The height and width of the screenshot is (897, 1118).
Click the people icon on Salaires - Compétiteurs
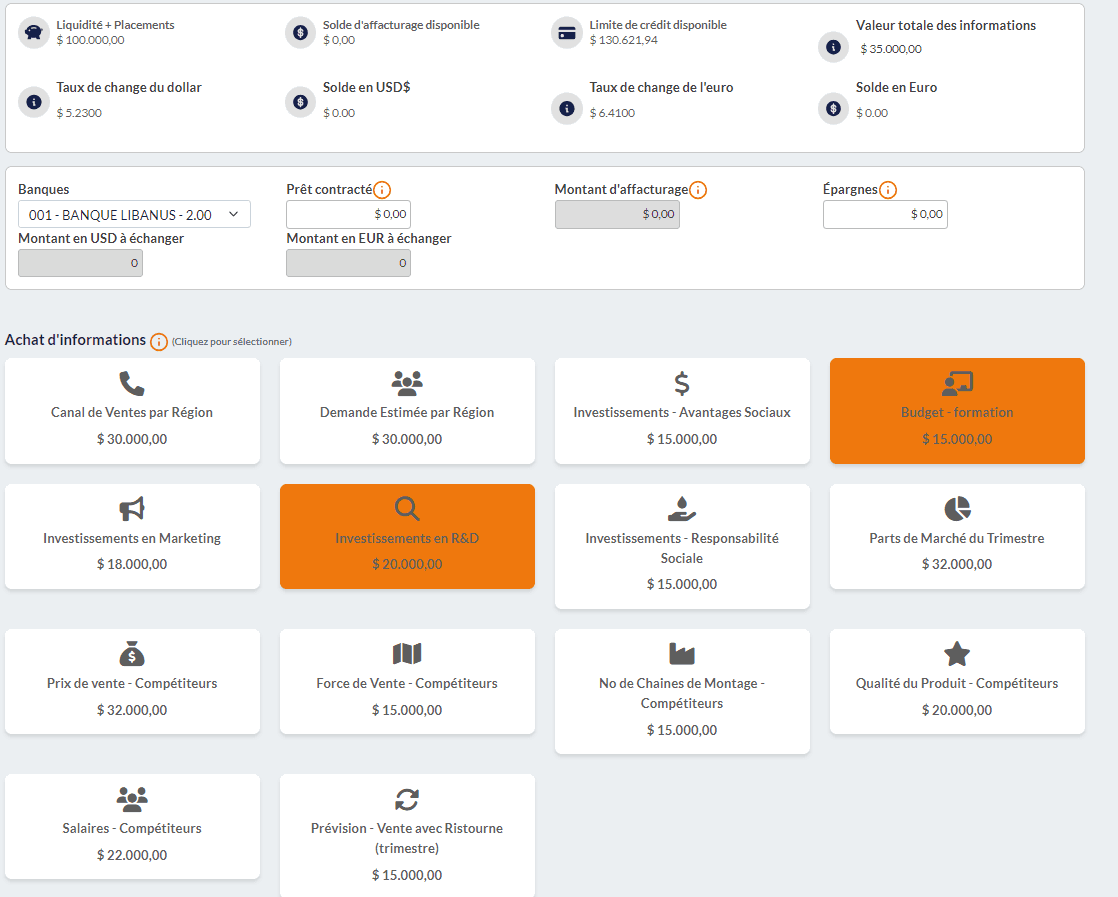tap(132, 798)
